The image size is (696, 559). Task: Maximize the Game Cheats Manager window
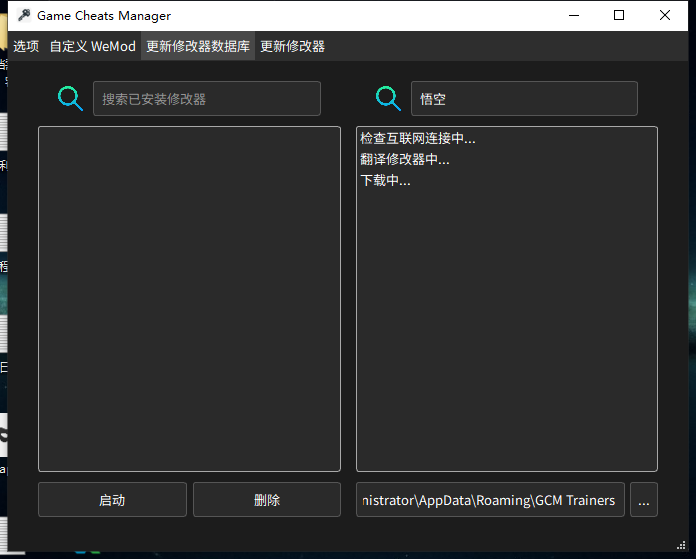click(619, 15)
